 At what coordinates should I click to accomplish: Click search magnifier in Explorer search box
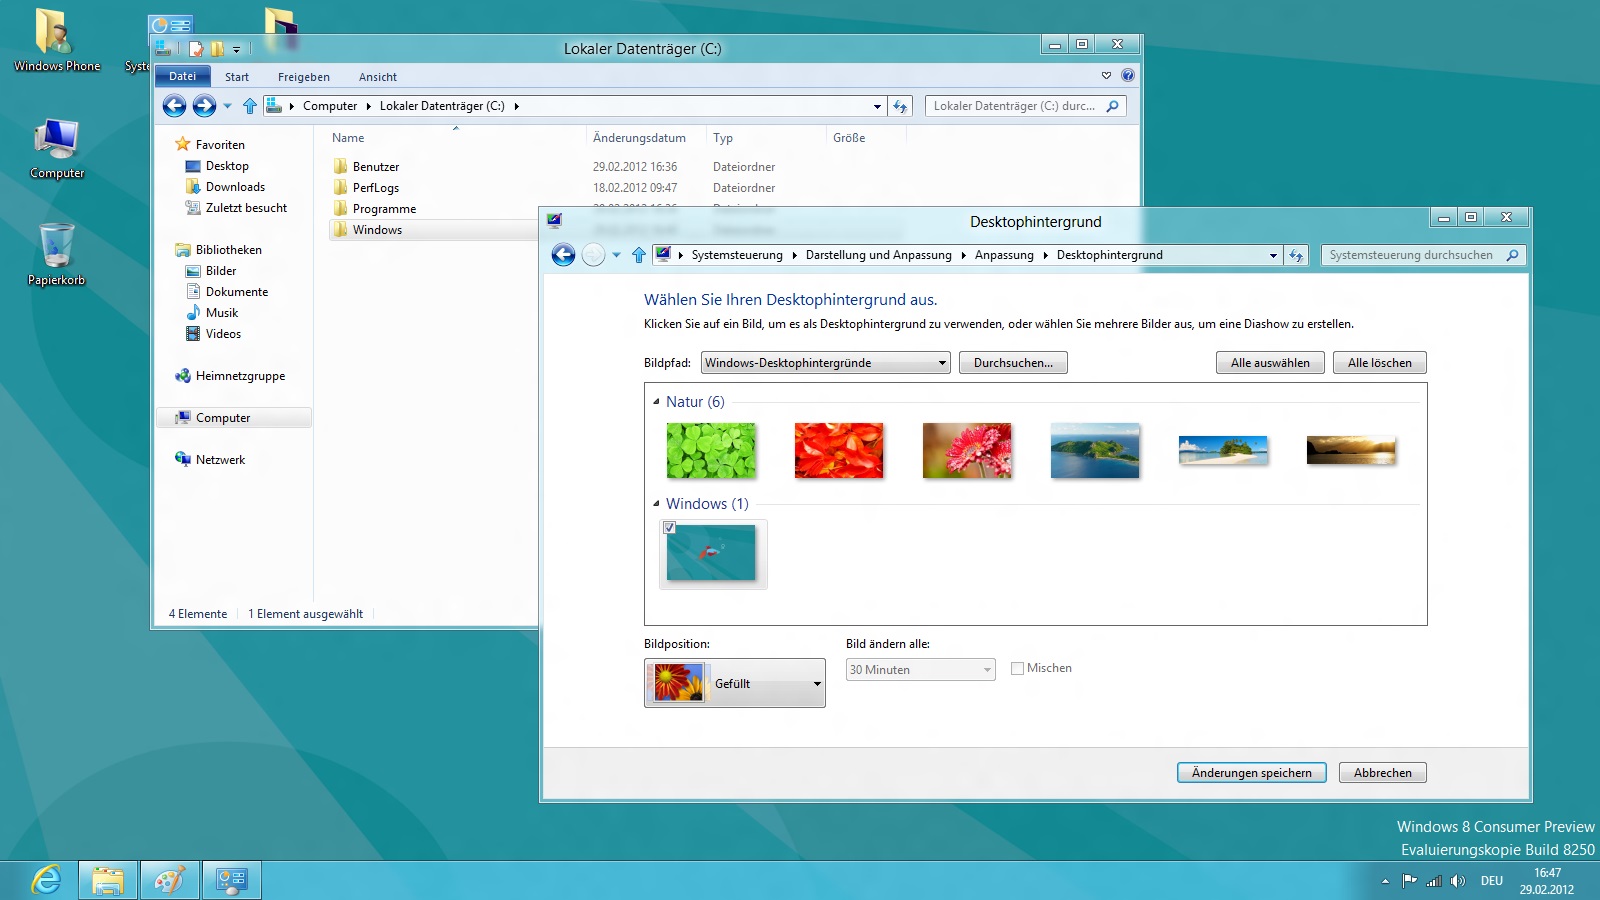[1112, 106]
